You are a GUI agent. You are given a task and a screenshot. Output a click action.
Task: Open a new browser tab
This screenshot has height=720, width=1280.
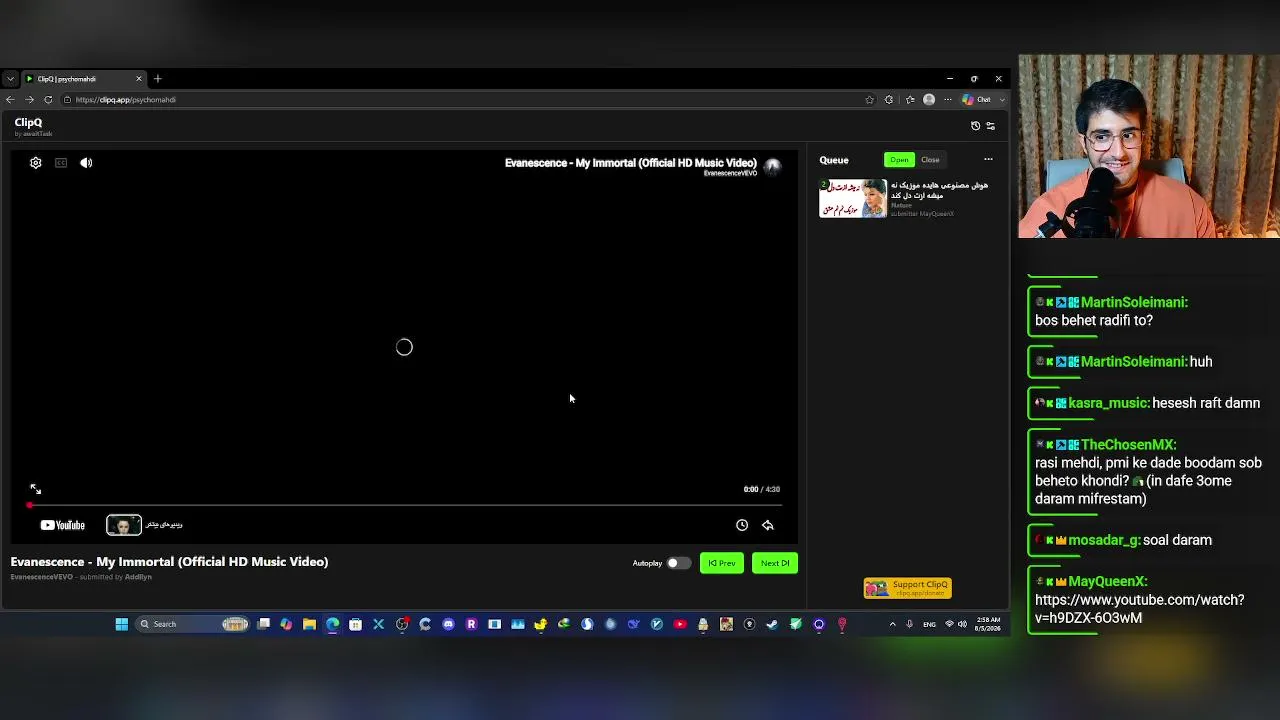pos(157,79)
